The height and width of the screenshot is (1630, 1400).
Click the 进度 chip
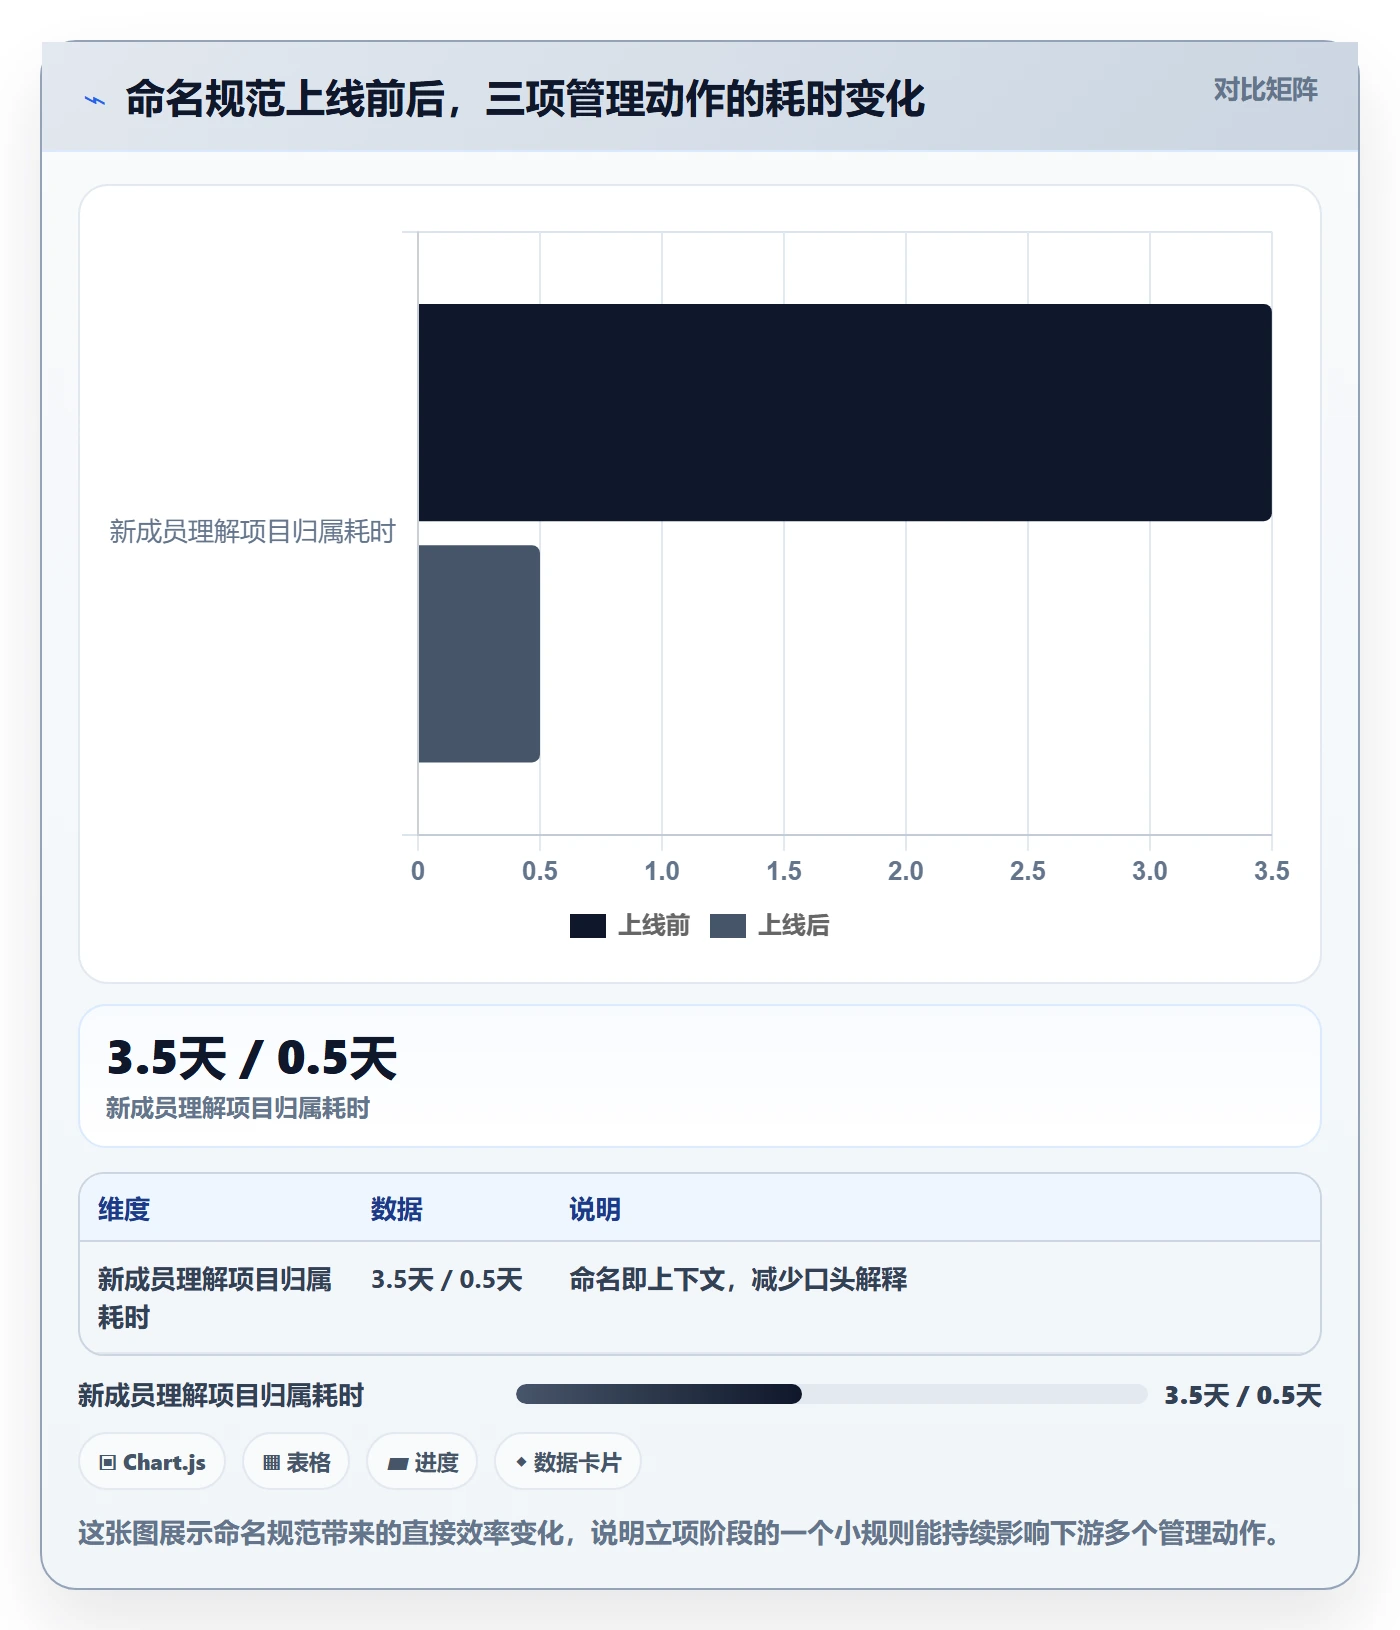coord(422,1462)
